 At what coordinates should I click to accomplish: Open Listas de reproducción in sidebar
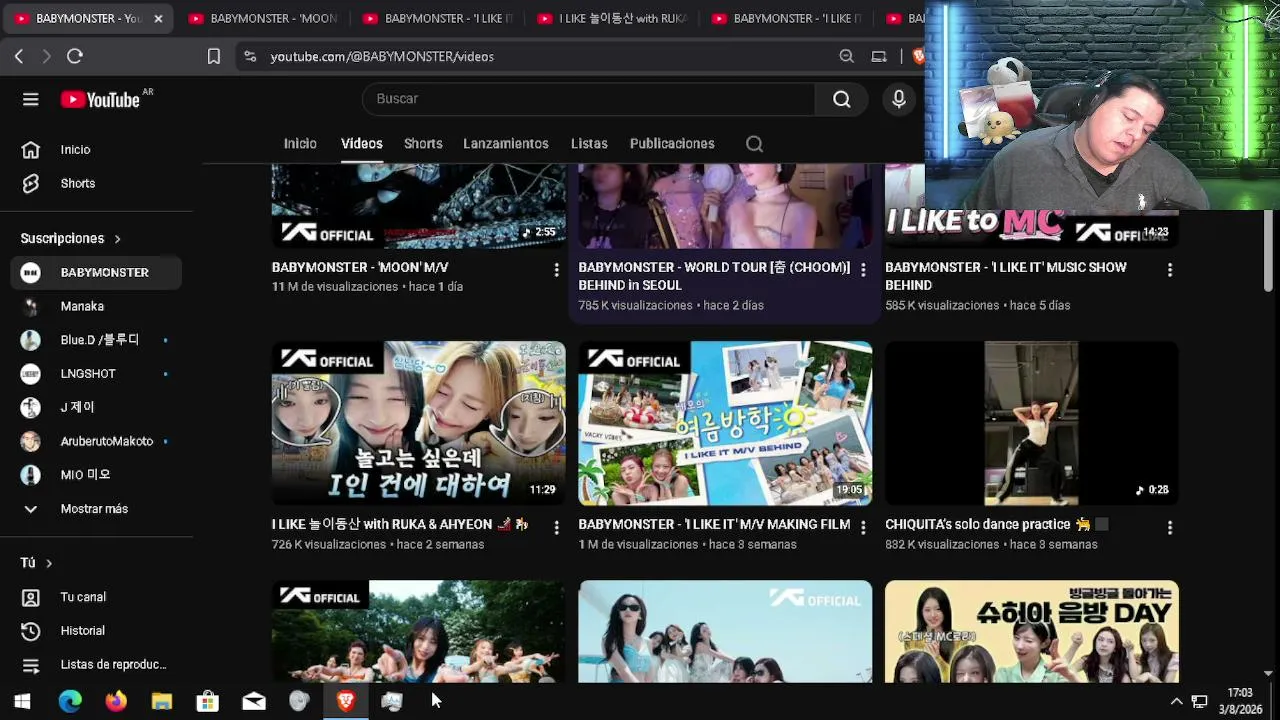[97, 665]
